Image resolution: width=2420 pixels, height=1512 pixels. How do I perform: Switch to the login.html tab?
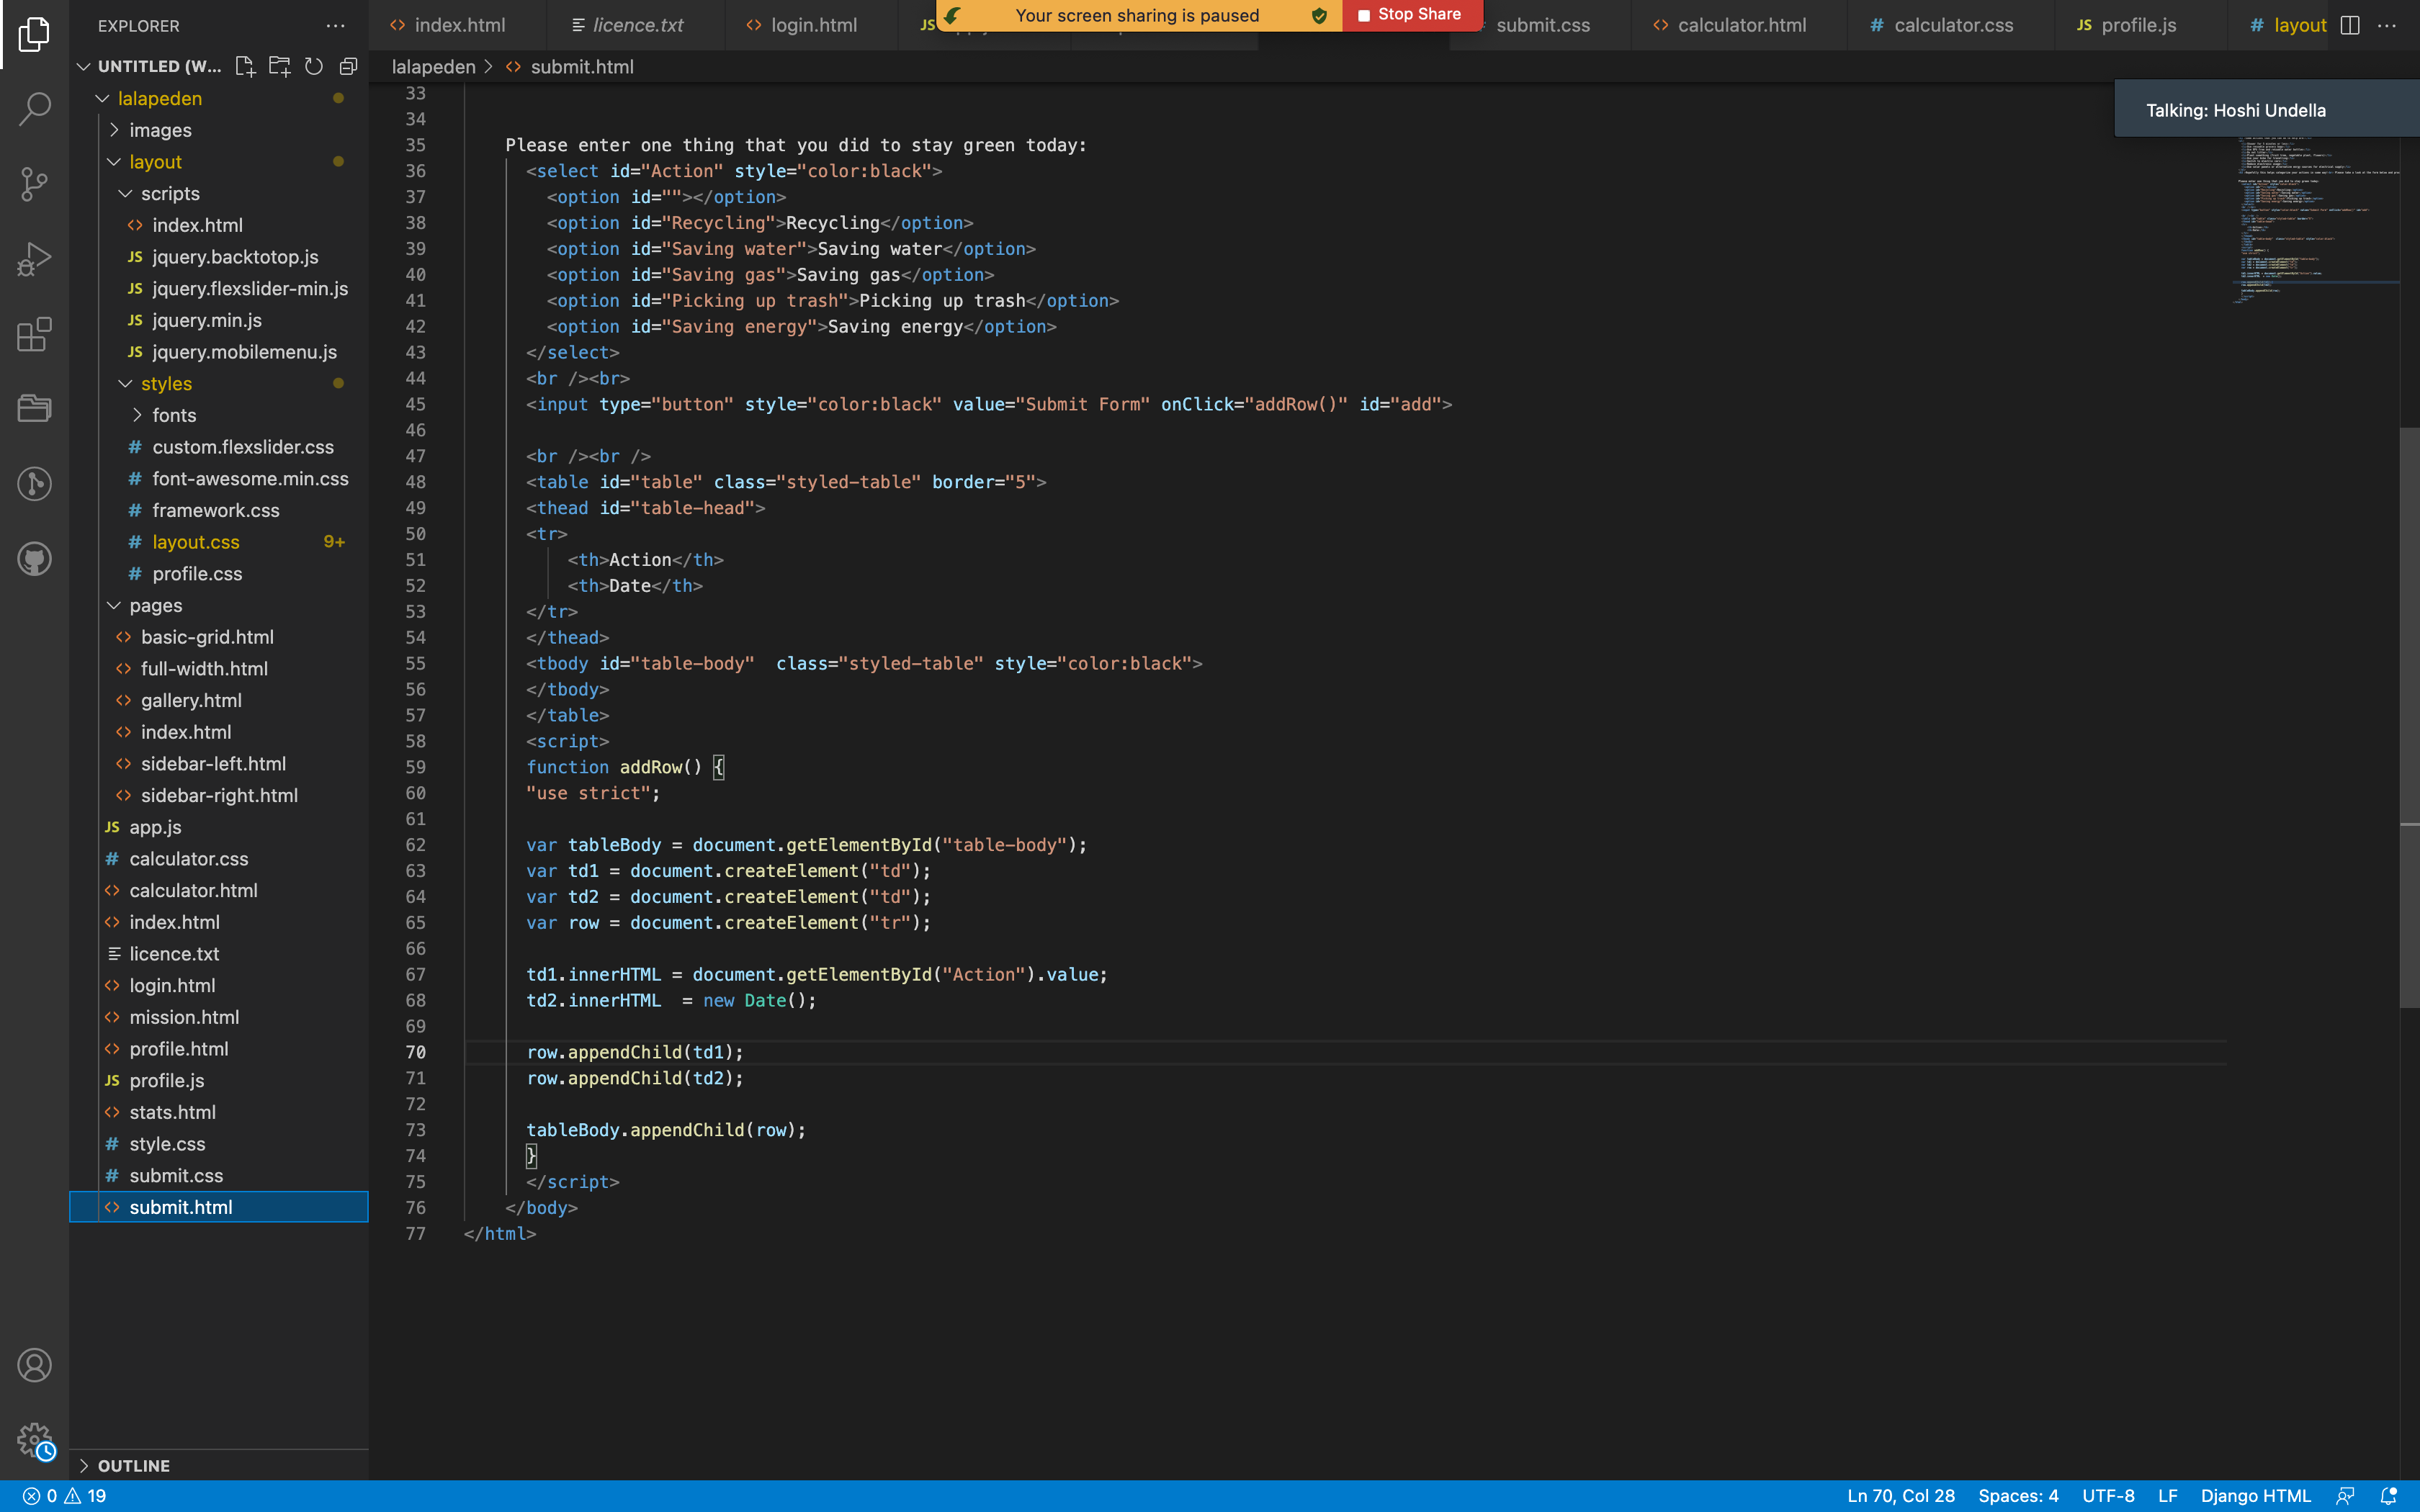point(813,25)
